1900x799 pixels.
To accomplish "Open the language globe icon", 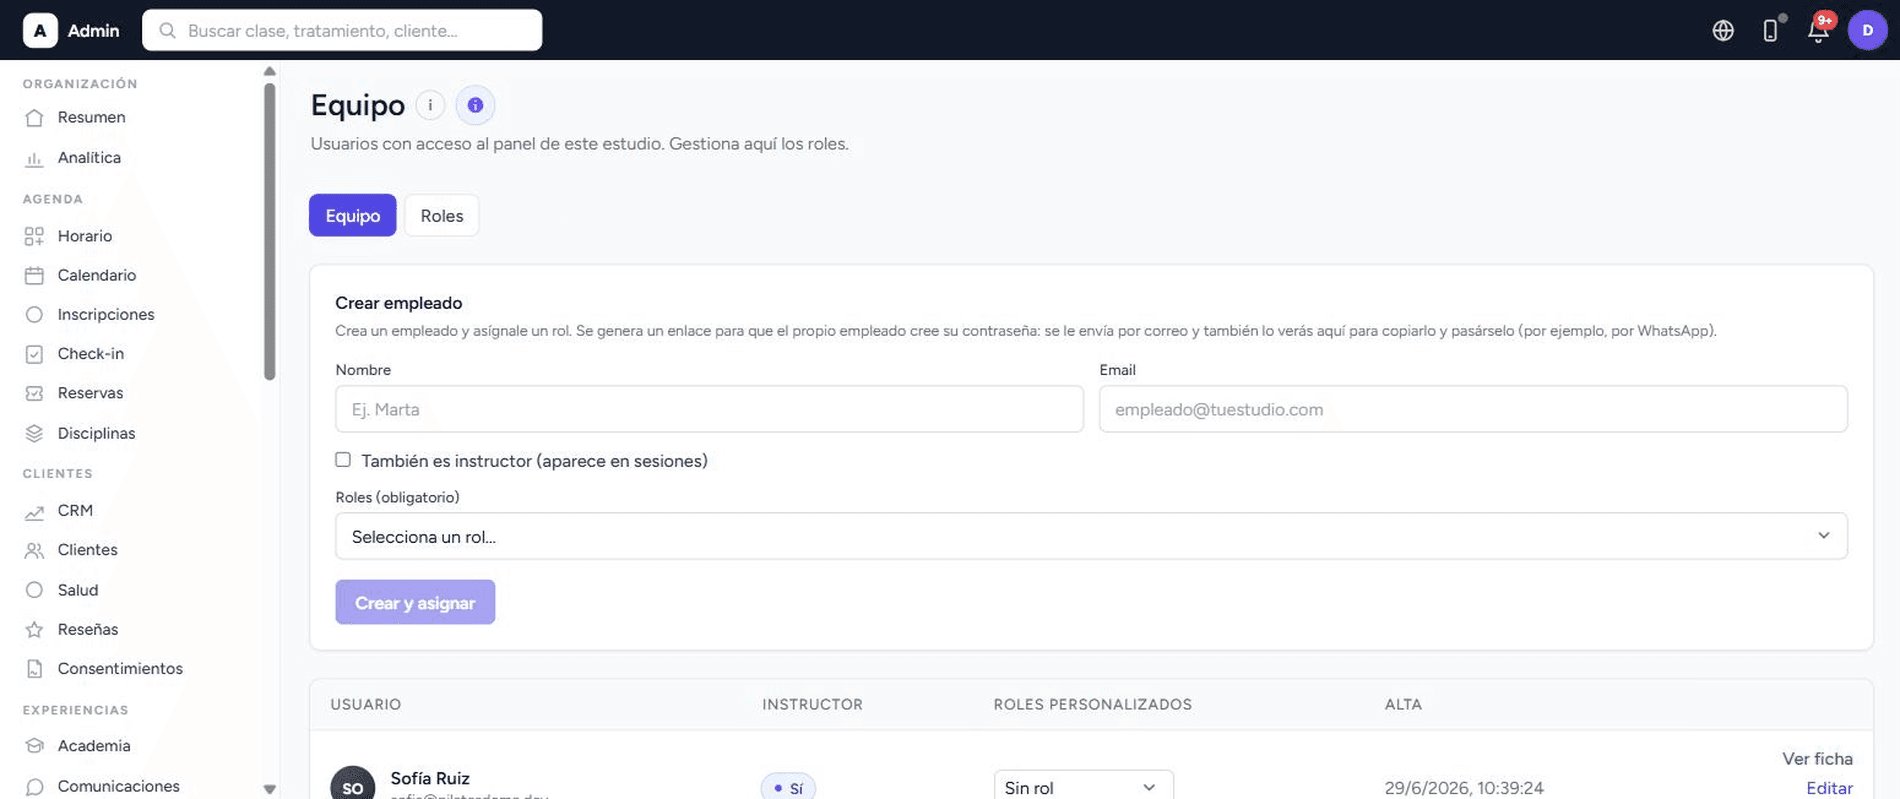I will tap(1723, 30).
